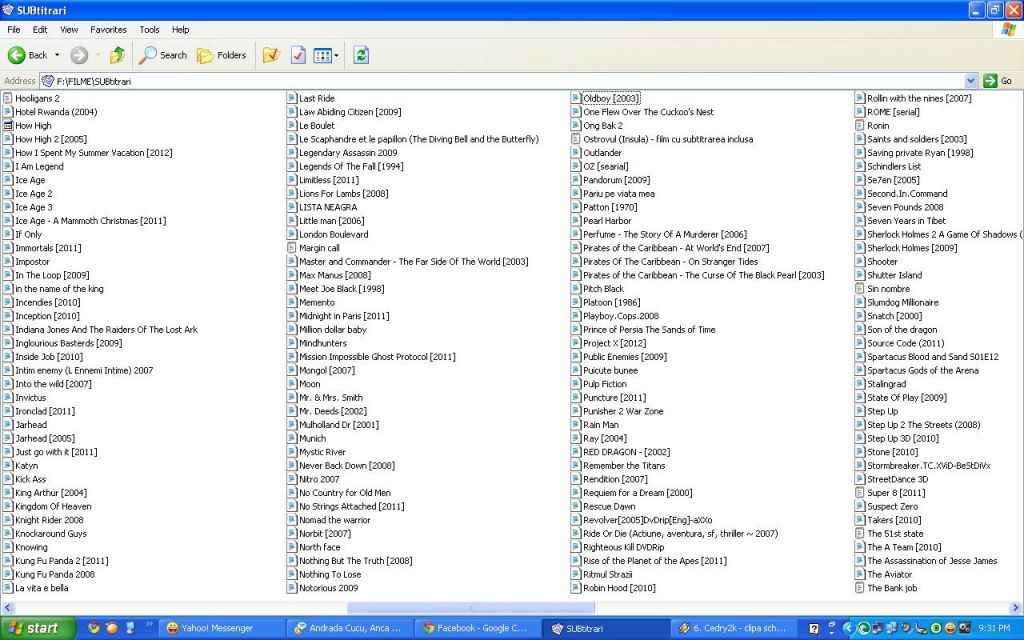Toggle the Folders tree pane

(222, 56)
